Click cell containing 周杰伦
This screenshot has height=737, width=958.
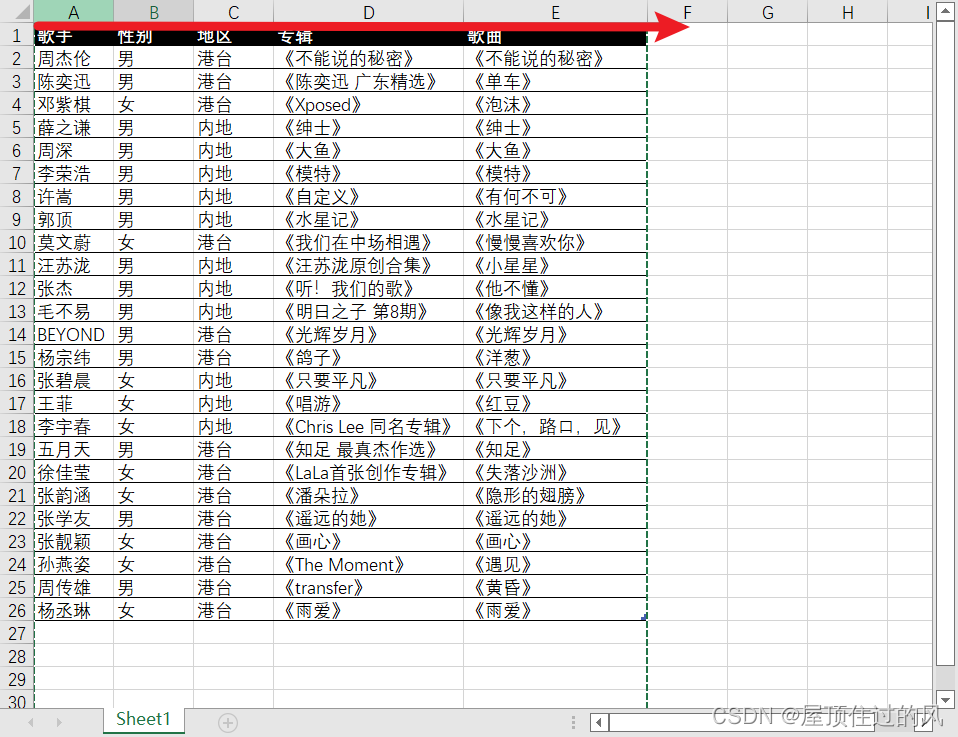tap(74, 58)
